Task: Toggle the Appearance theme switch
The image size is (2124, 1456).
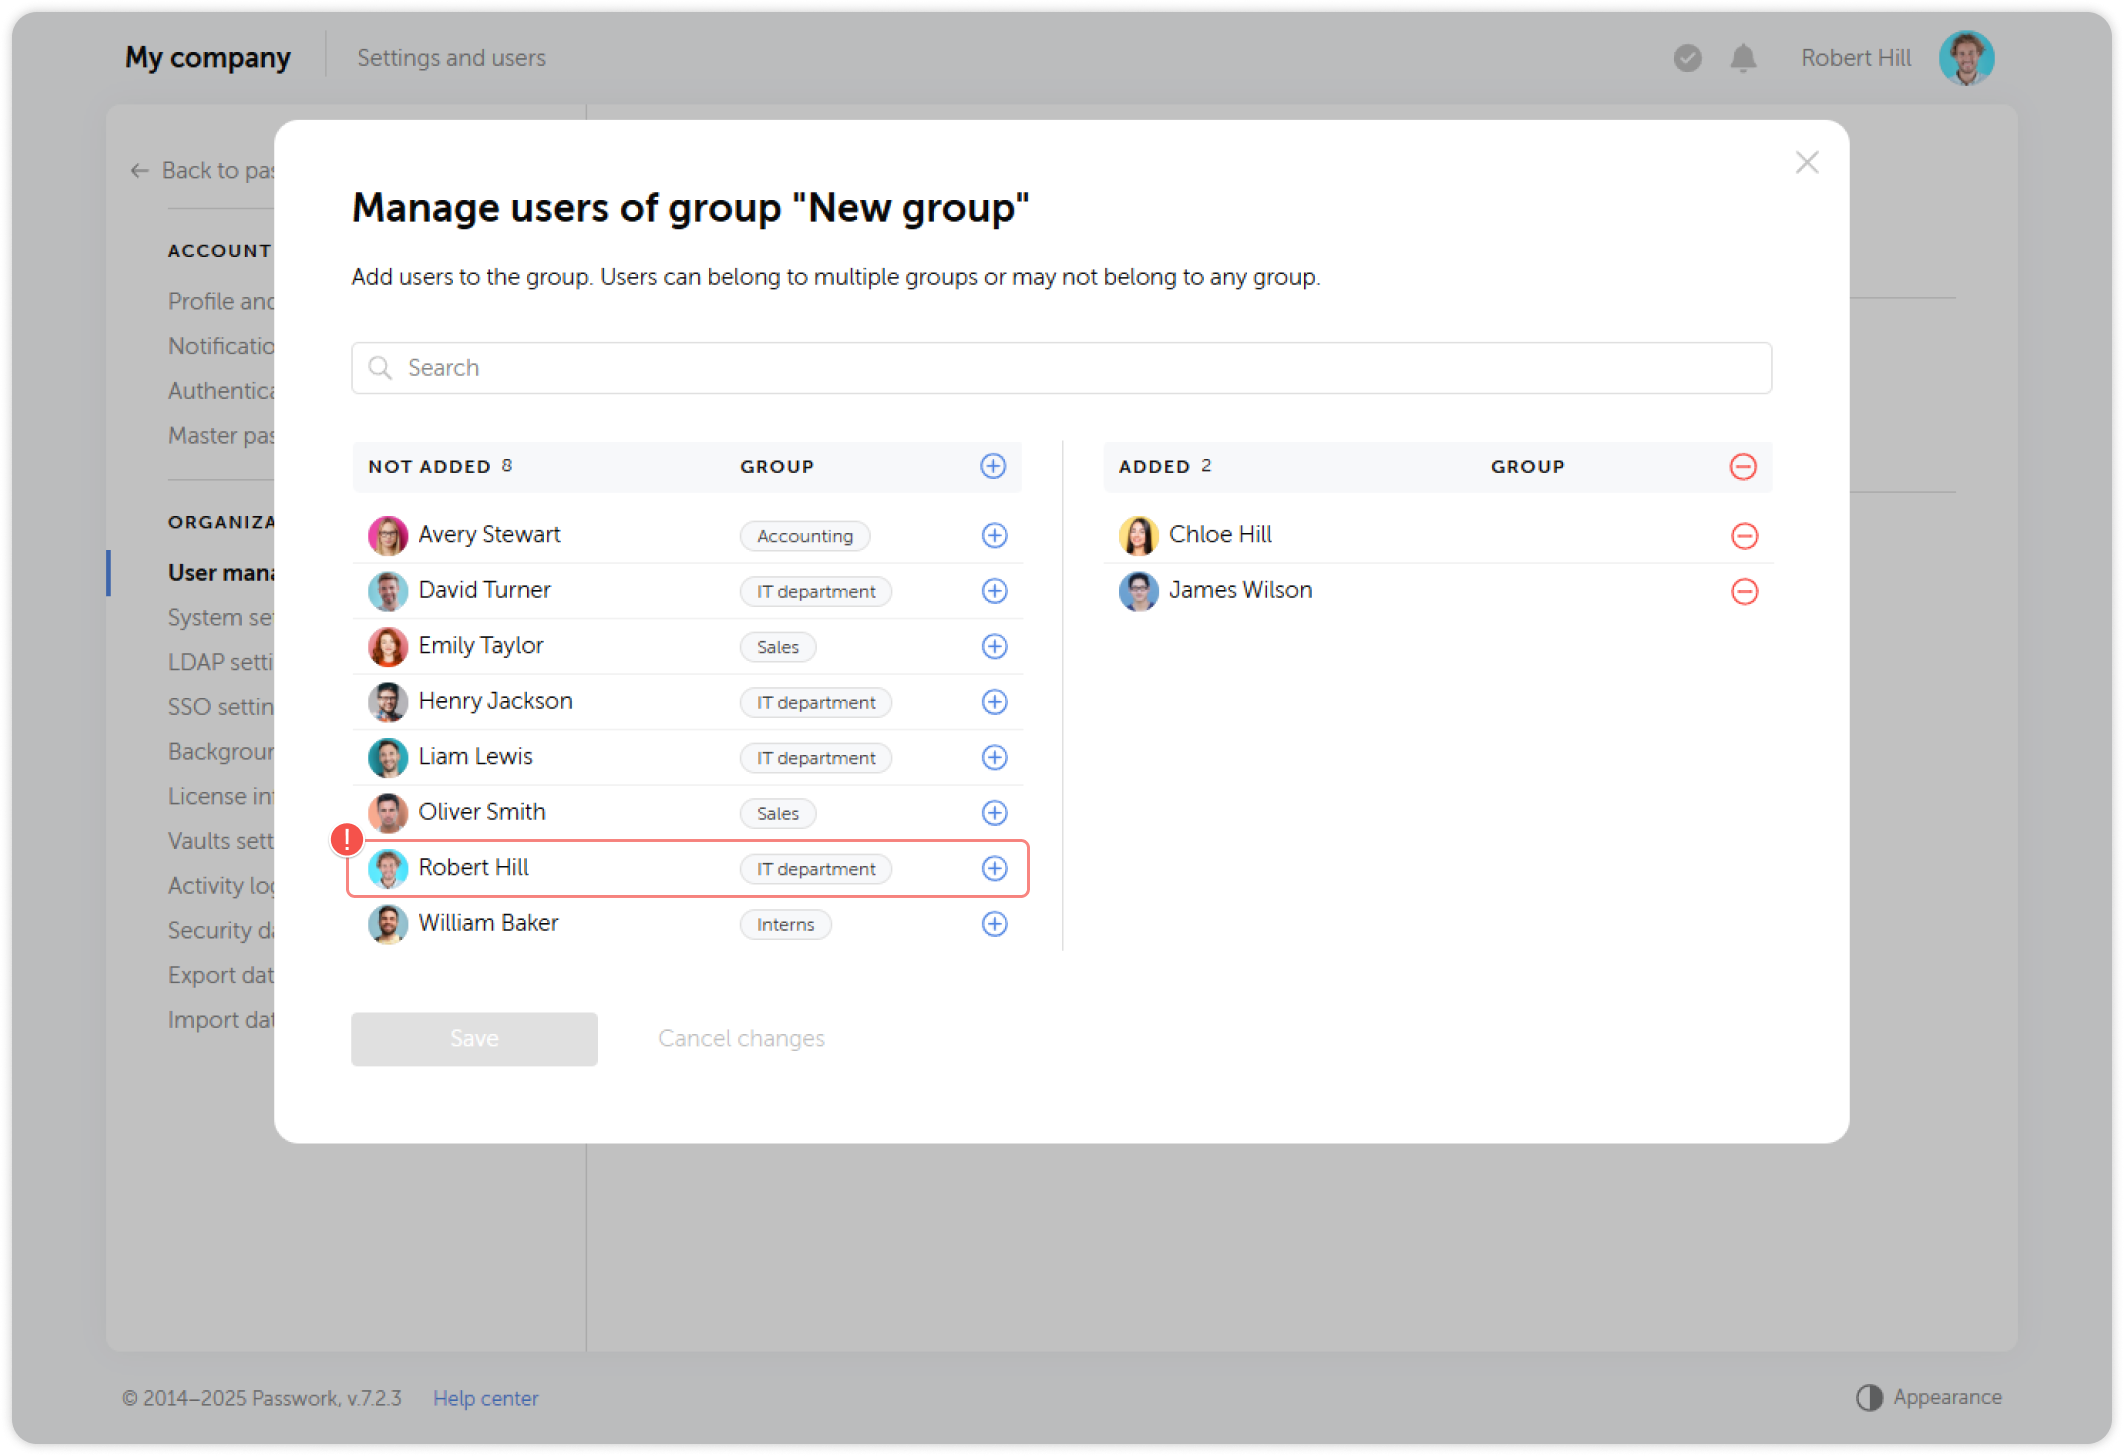Action: (1870, 1397)
